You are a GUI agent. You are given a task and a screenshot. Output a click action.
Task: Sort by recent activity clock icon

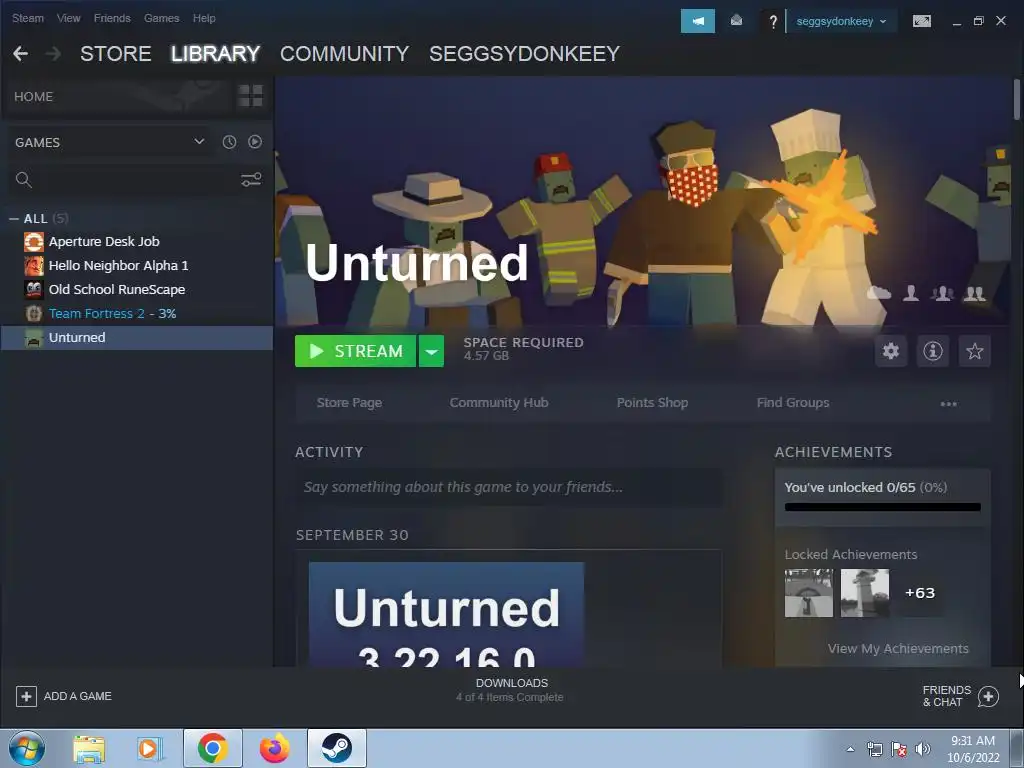click(229, 142)
